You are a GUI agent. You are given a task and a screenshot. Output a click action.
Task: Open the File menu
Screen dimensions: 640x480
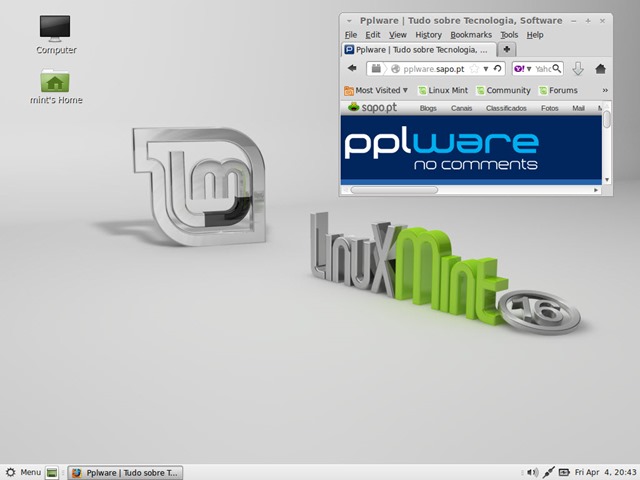[x=351, y=35]
